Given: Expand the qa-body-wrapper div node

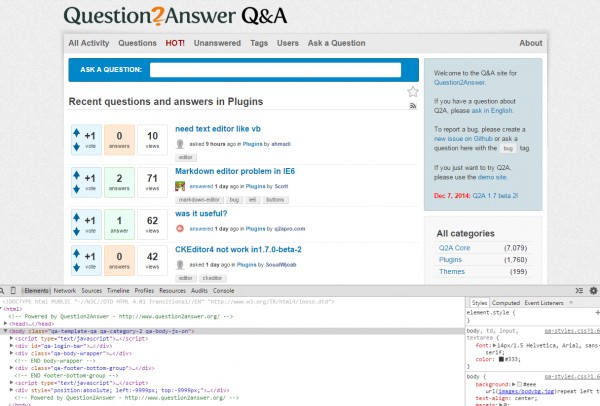Looking at the screenshot, I should [11, 353].
